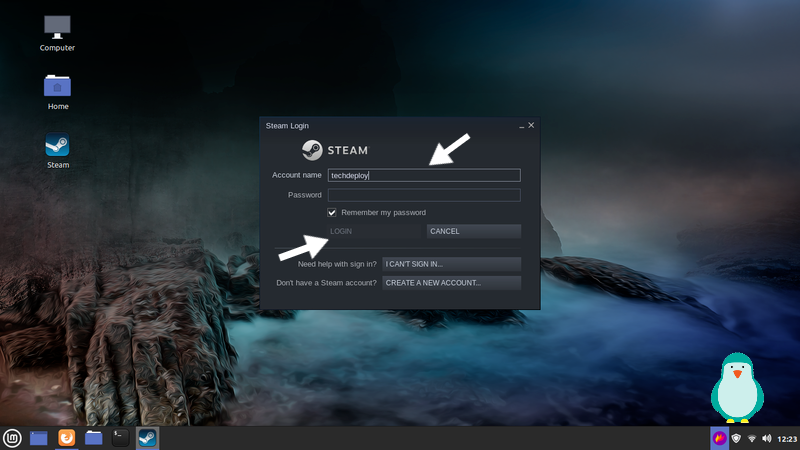Open the Wi-Fi network tray icon
Screen dimensions: 800x450
[752, 438]
